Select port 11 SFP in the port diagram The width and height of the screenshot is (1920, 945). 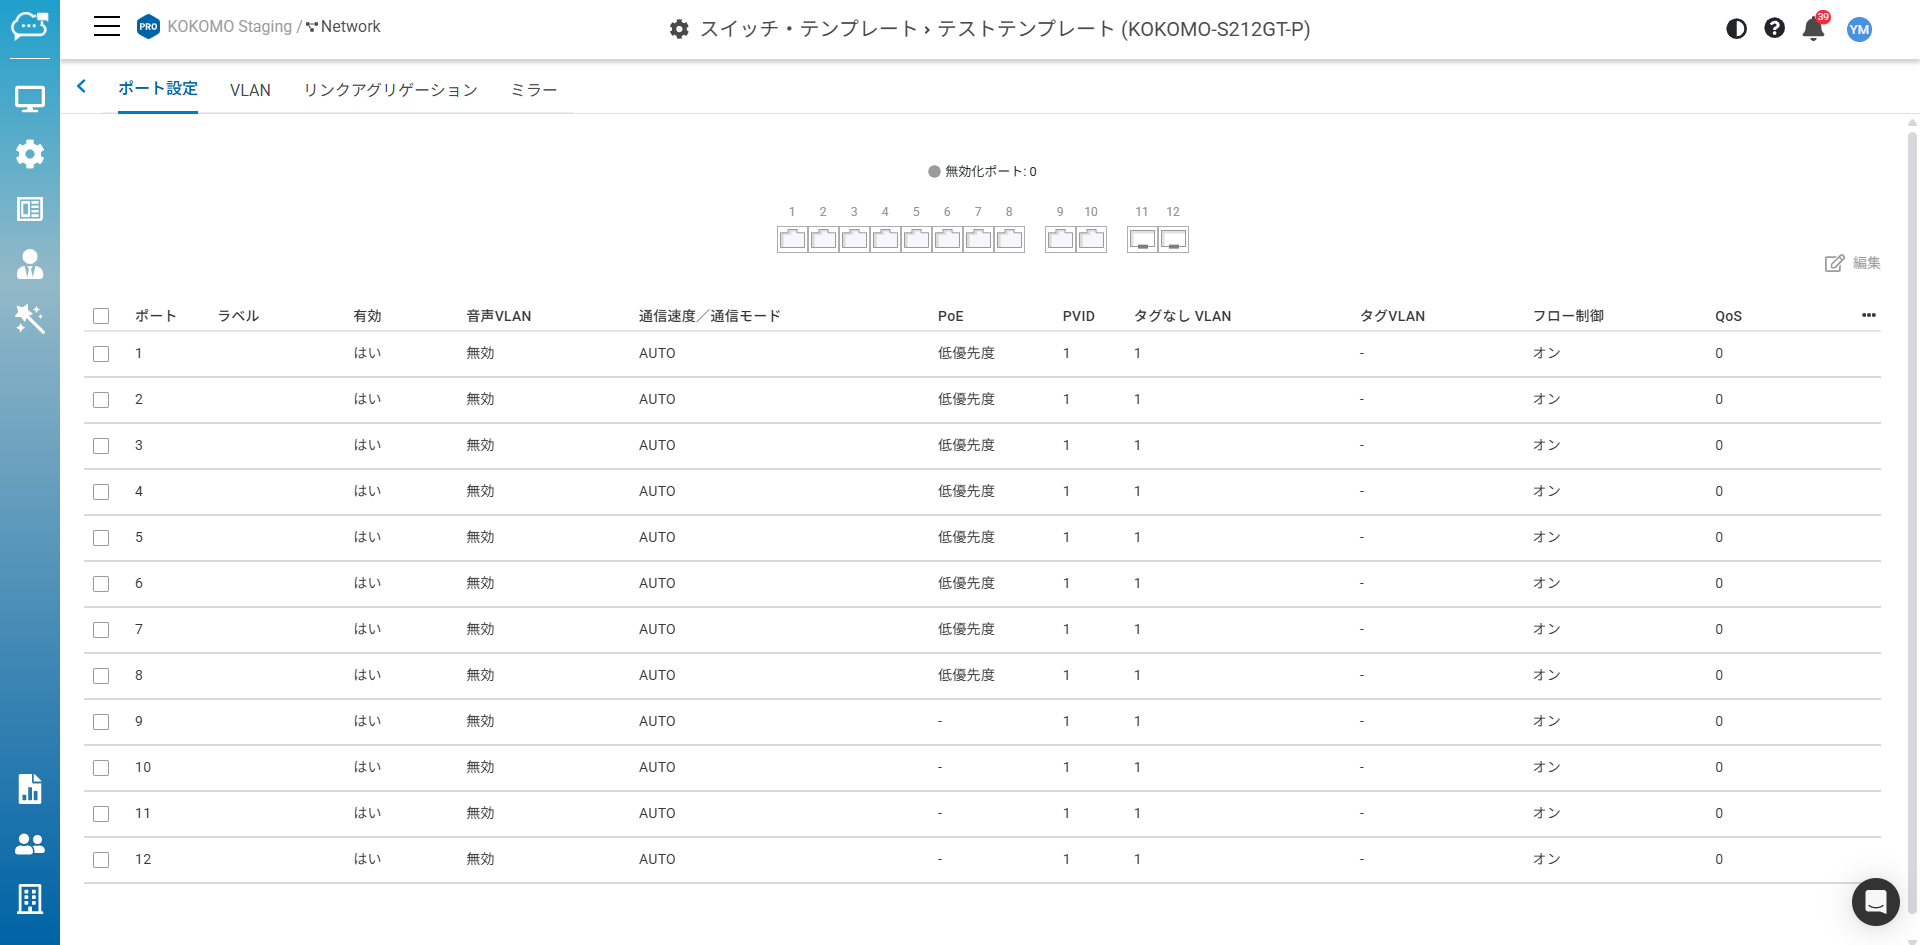[1142, 240]
